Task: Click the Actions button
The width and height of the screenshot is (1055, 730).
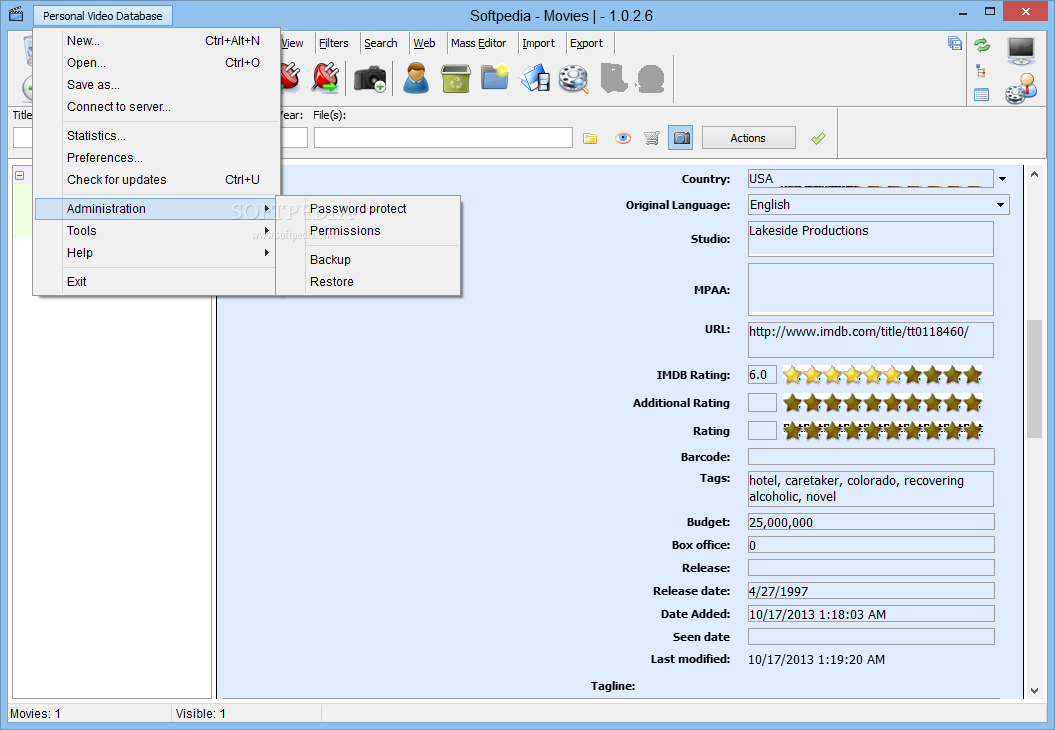Action: [x=748, y=138]
